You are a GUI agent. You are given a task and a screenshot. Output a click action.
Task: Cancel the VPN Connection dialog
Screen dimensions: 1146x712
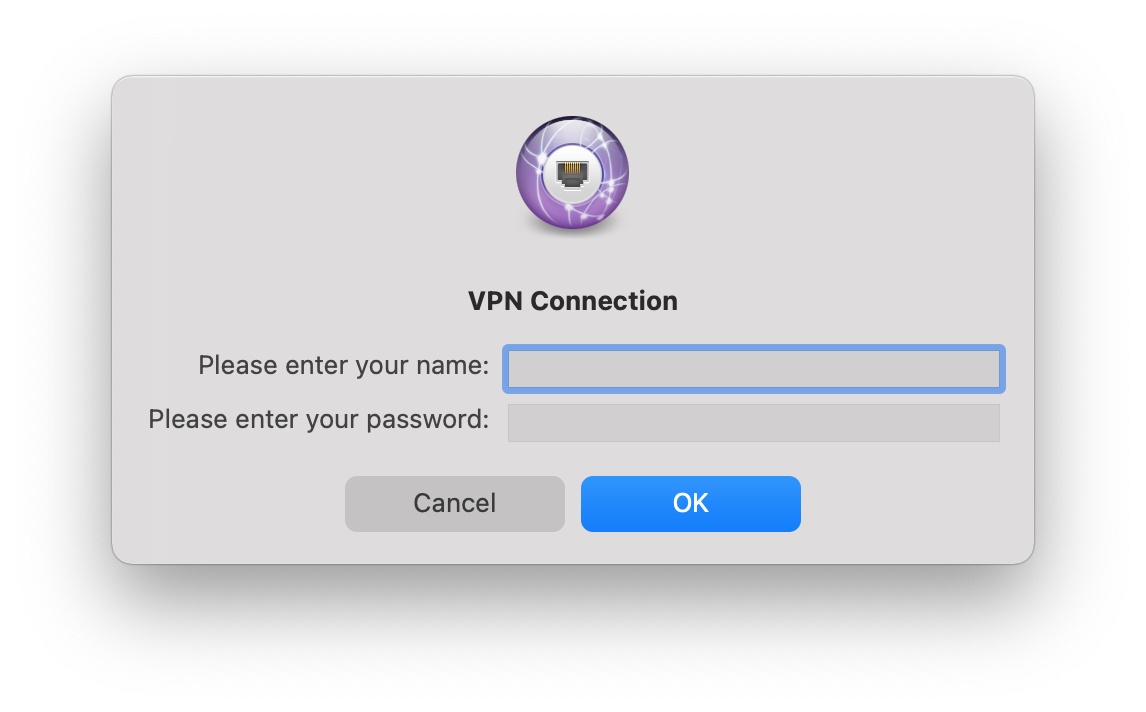point(455,504)
